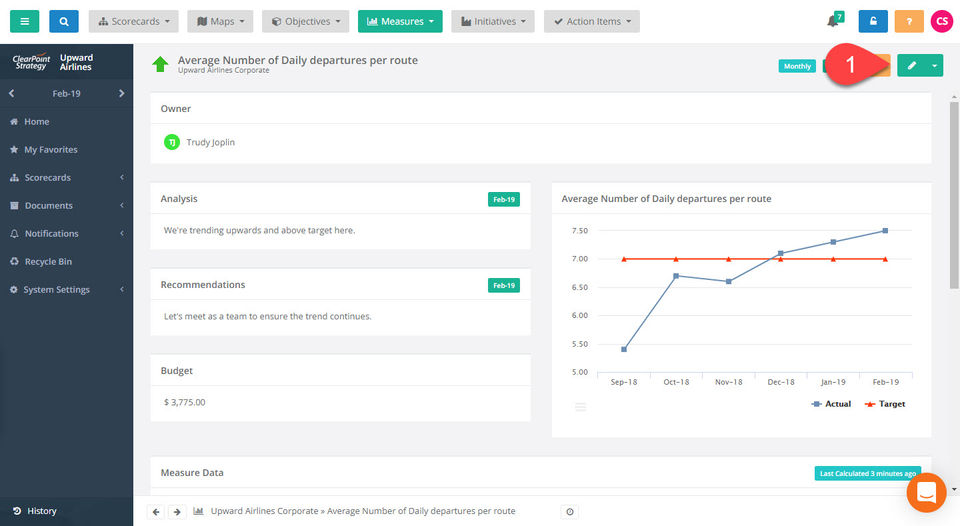Go to the previous period before Feb-19
The image size is (960, 526).
[12, 93]
